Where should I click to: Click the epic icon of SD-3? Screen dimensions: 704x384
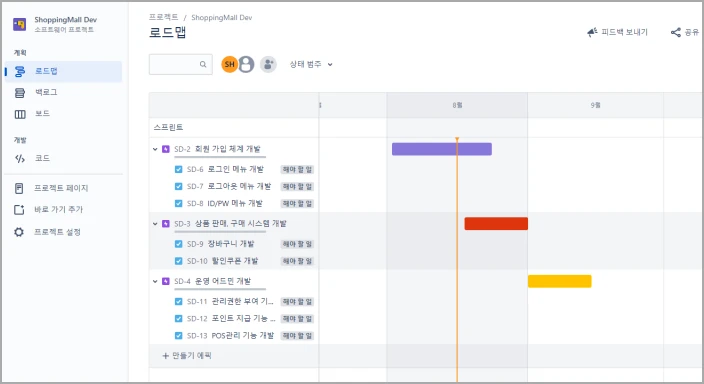pos(166,224)
